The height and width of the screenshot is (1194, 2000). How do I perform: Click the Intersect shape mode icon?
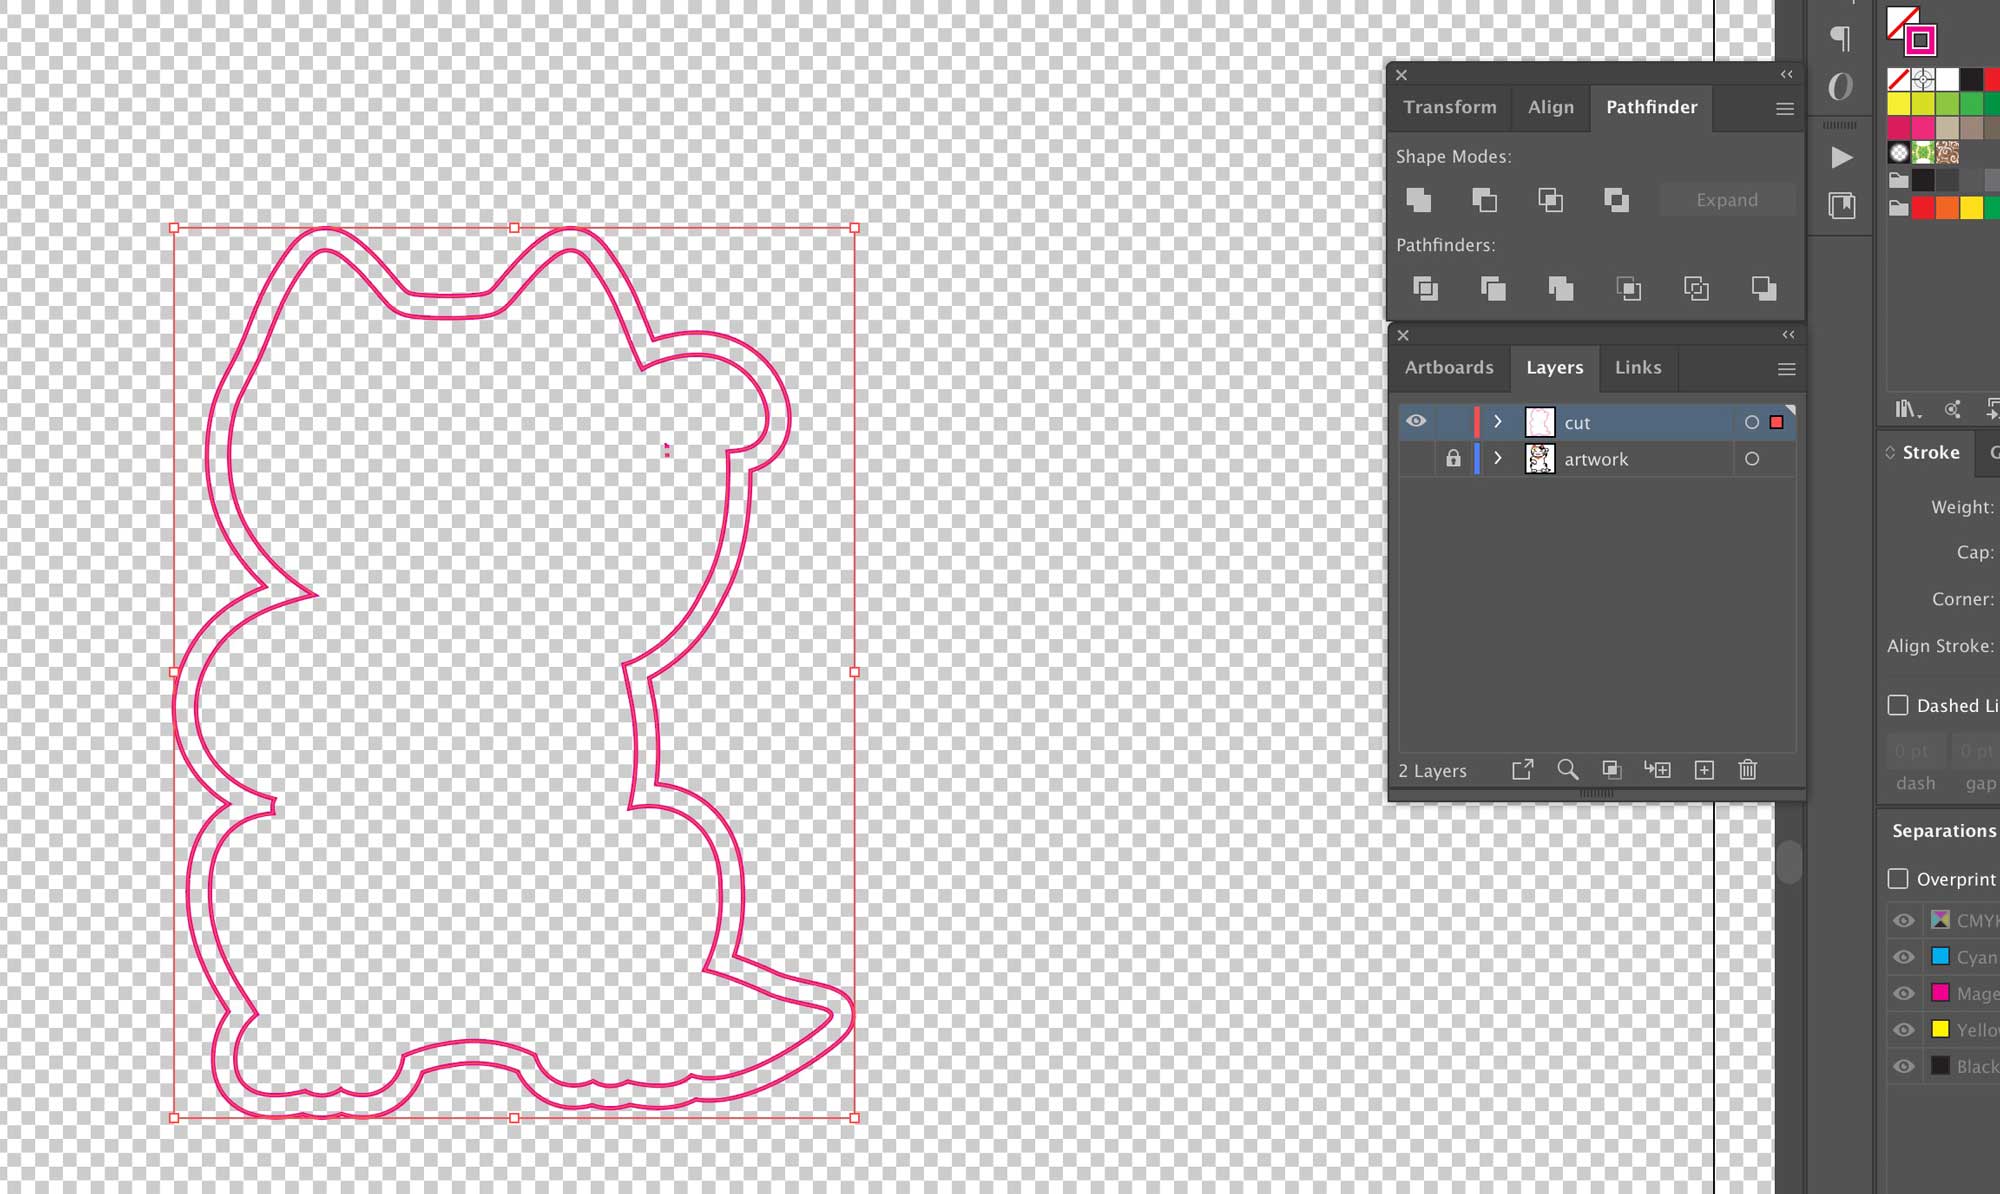pos(1551,199)
